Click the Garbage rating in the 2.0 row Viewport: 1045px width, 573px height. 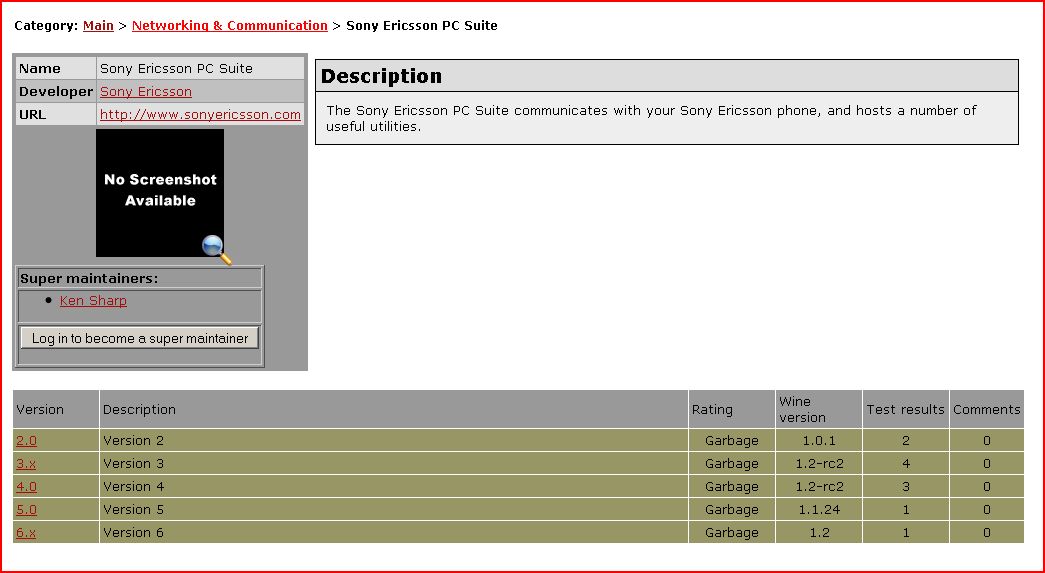tap(732, 440)
